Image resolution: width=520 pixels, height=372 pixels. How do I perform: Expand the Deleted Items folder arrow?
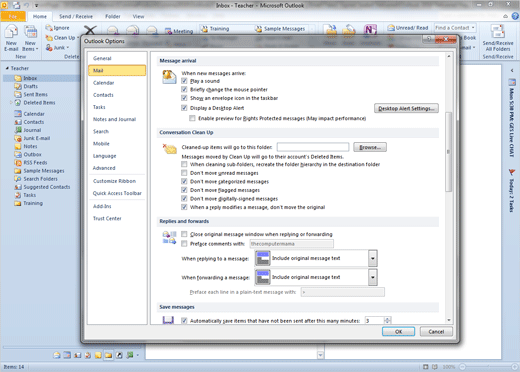pos(11,103)
